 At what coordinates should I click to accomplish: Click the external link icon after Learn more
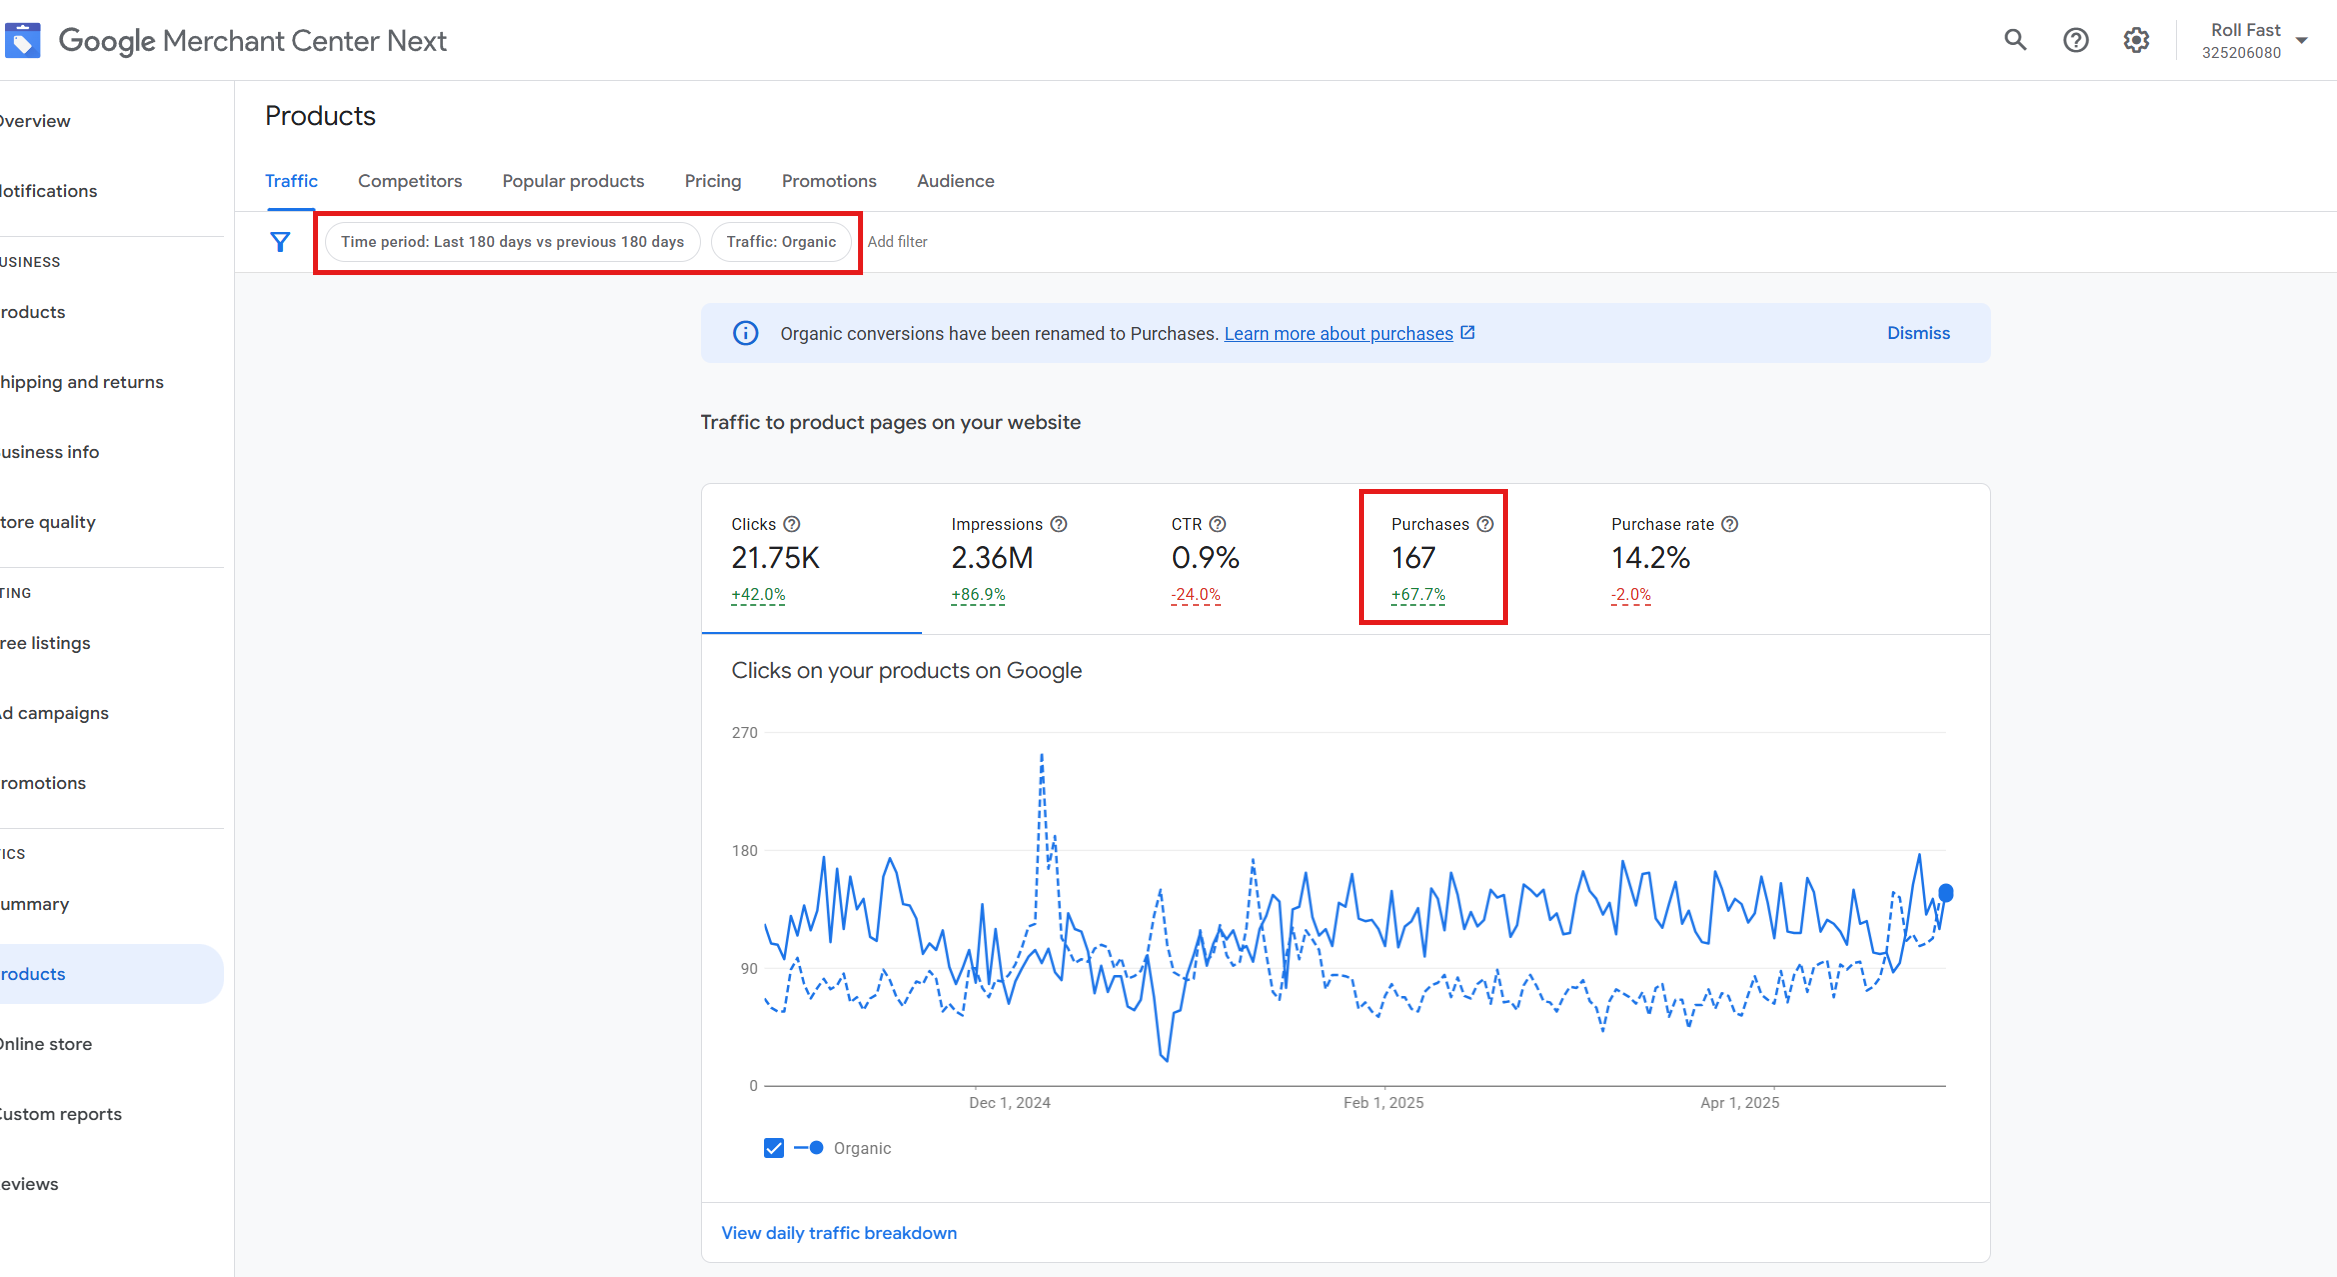click(1468, 332)
